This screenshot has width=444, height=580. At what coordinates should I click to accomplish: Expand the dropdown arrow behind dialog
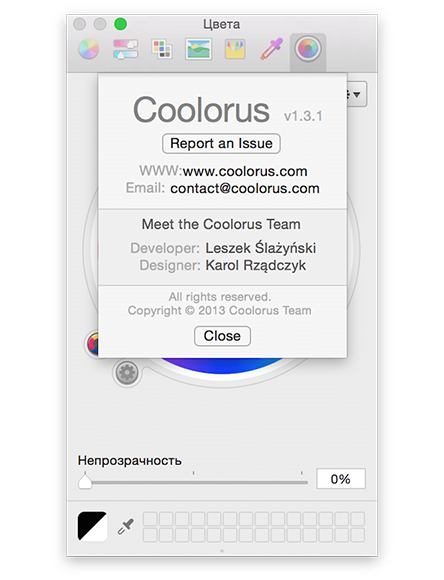click(357, 94)
